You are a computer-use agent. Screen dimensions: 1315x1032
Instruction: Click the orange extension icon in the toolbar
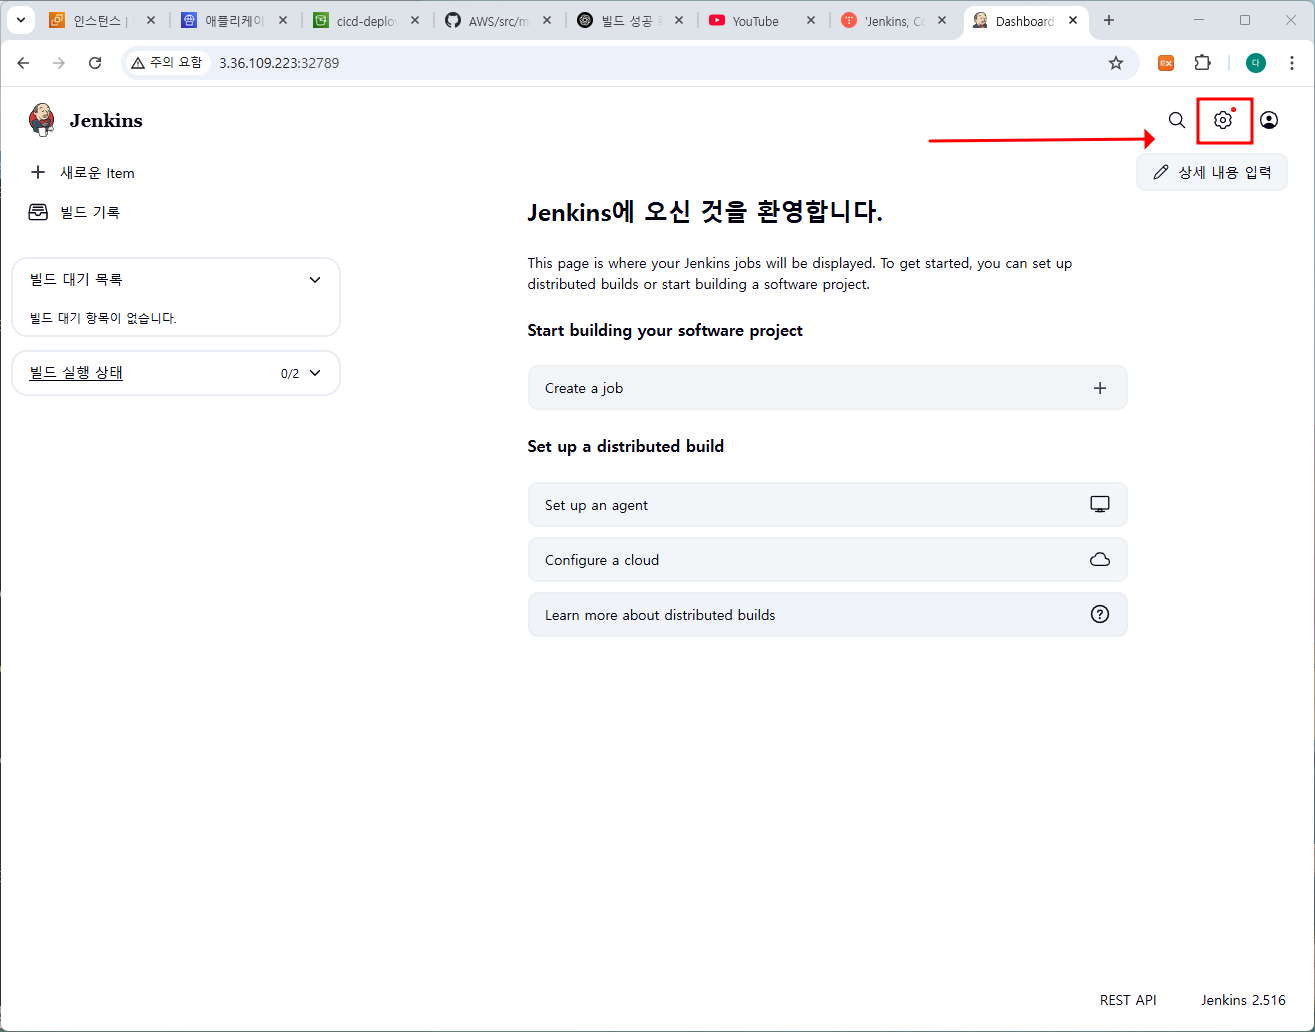tap(1166, 63)
